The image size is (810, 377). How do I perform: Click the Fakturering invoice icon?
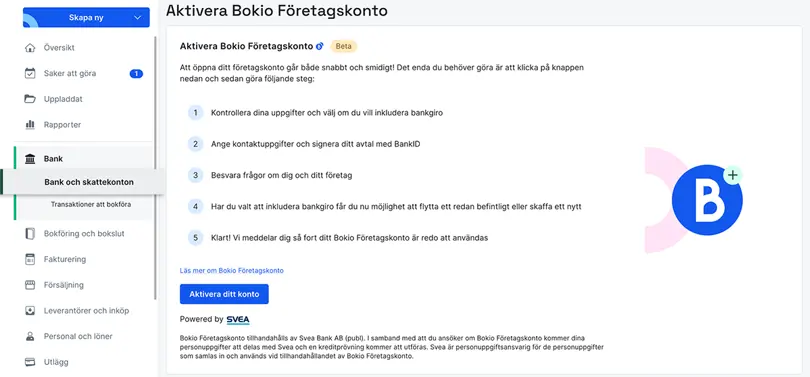(x=30, y=259)
